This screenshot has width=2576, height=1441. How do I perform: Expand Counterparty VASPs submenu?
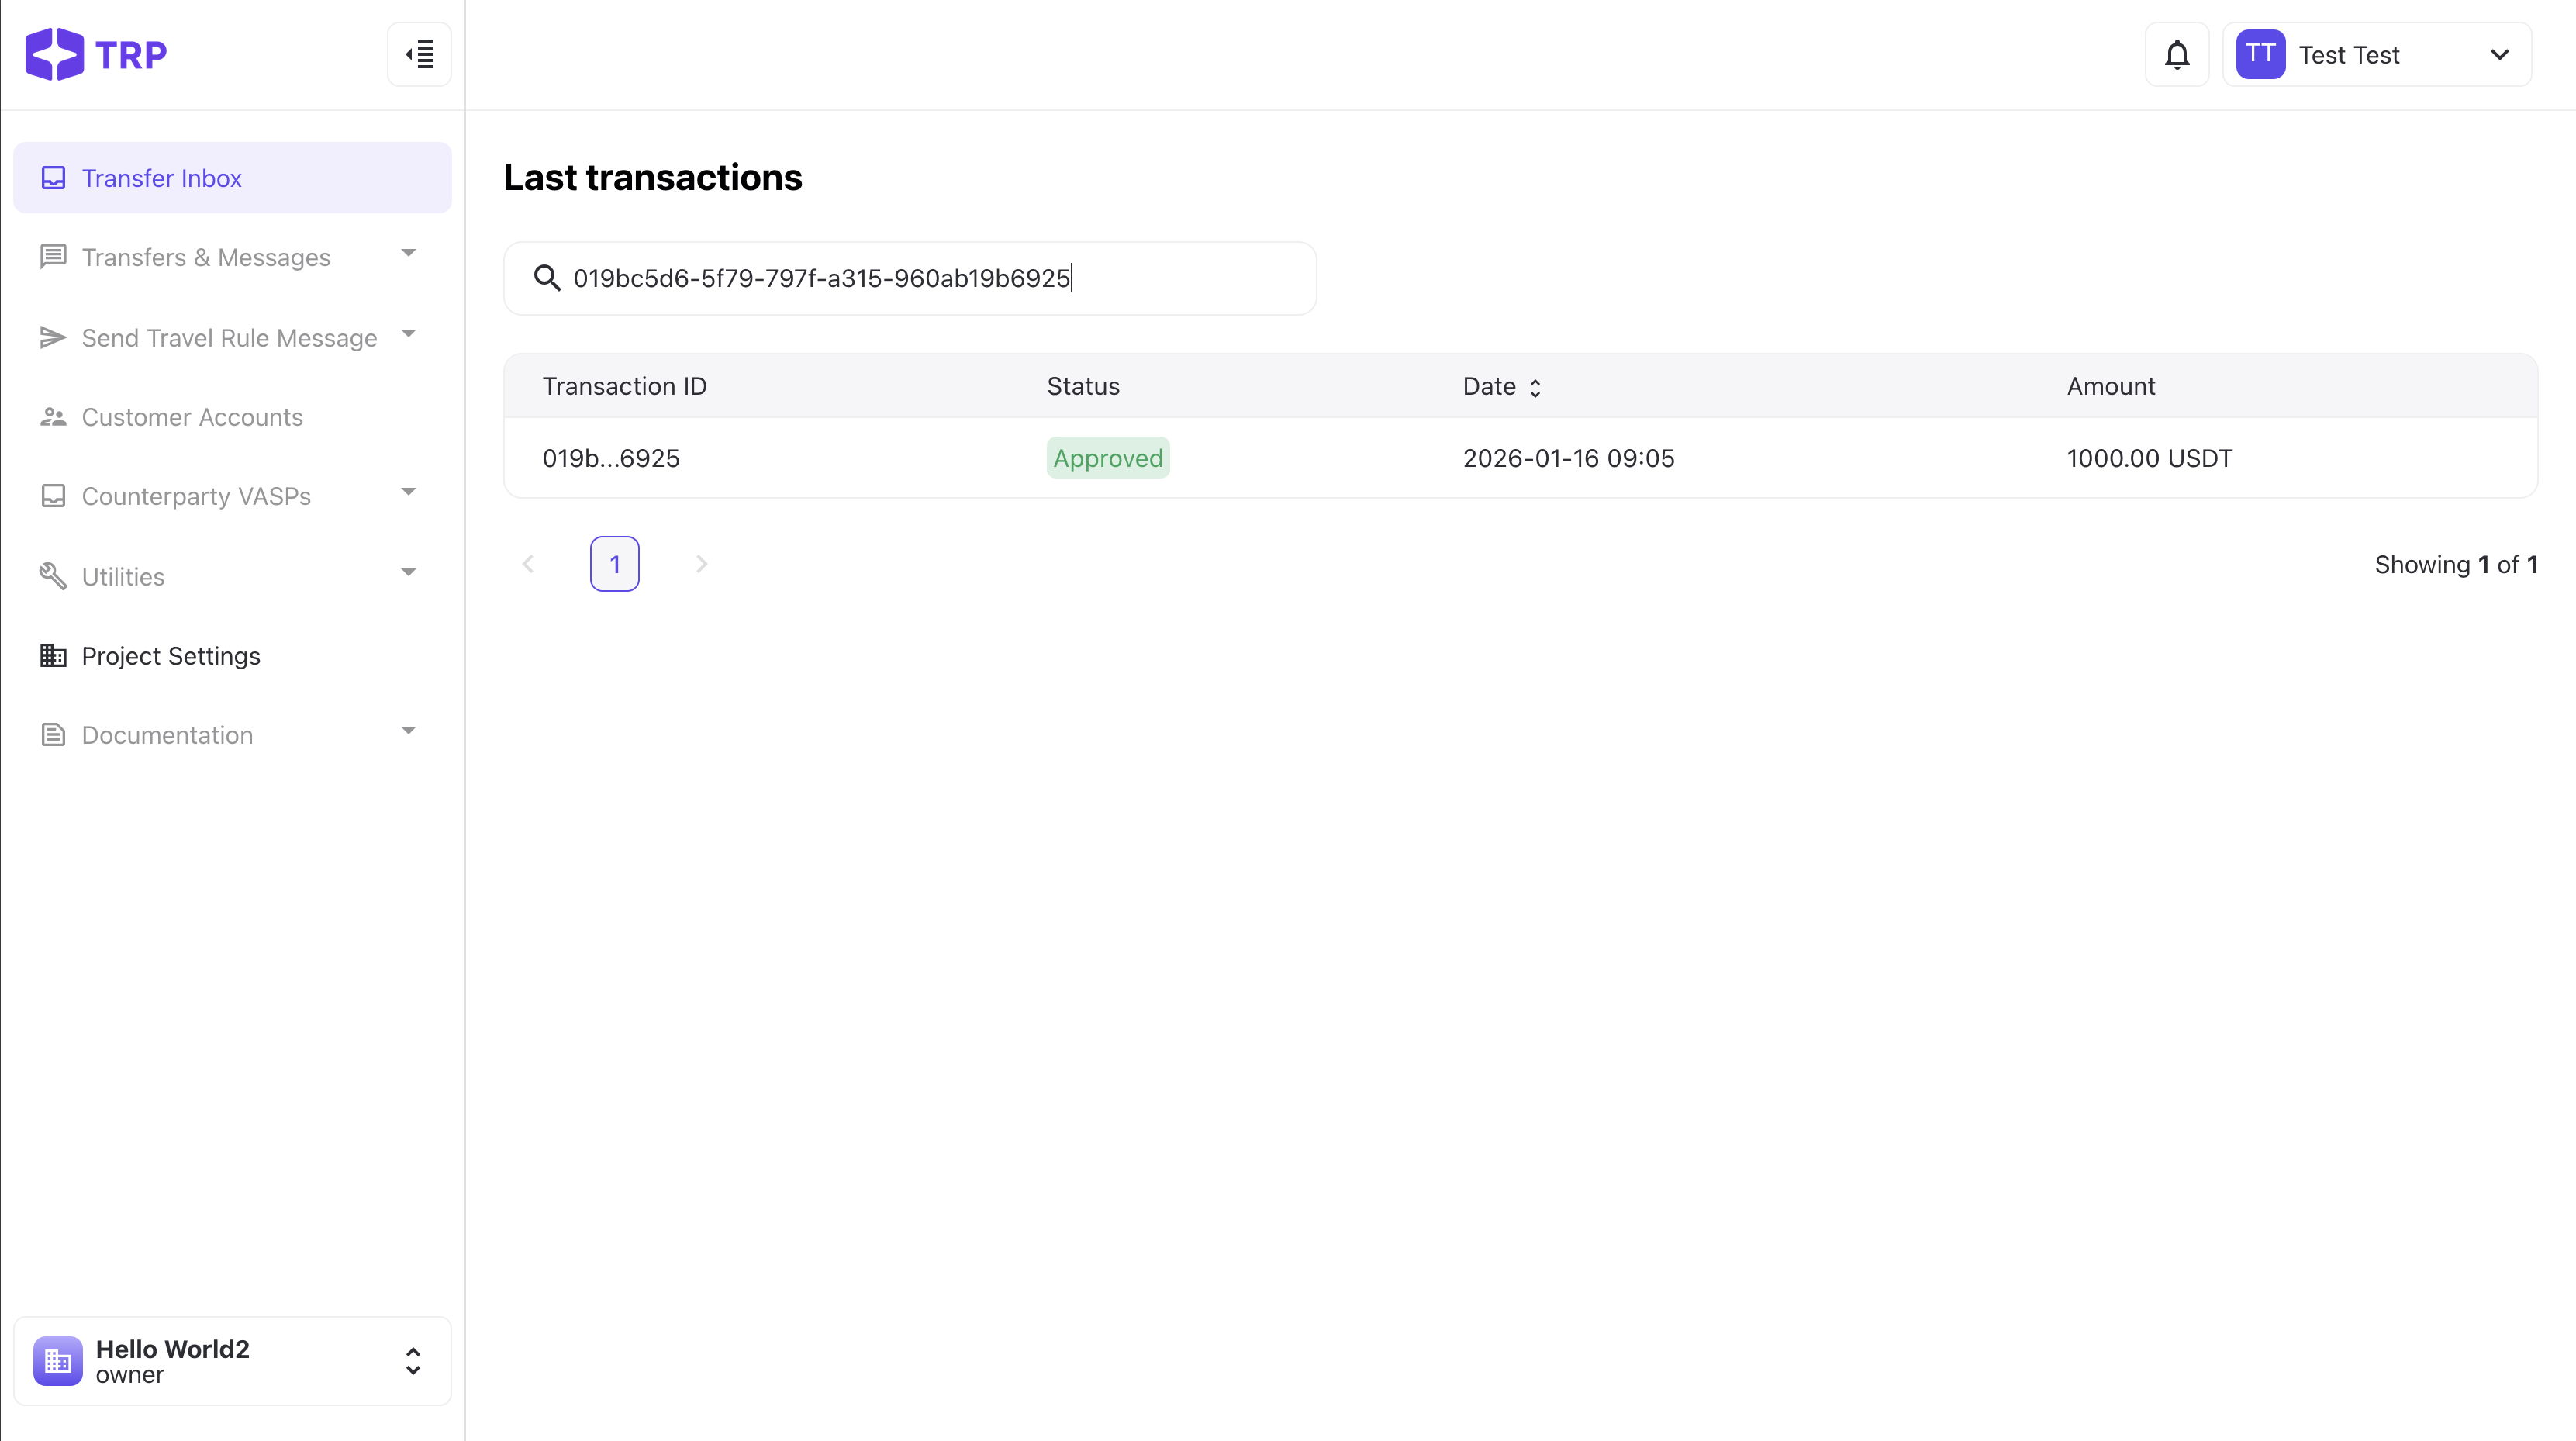click(x=408, y=493)
